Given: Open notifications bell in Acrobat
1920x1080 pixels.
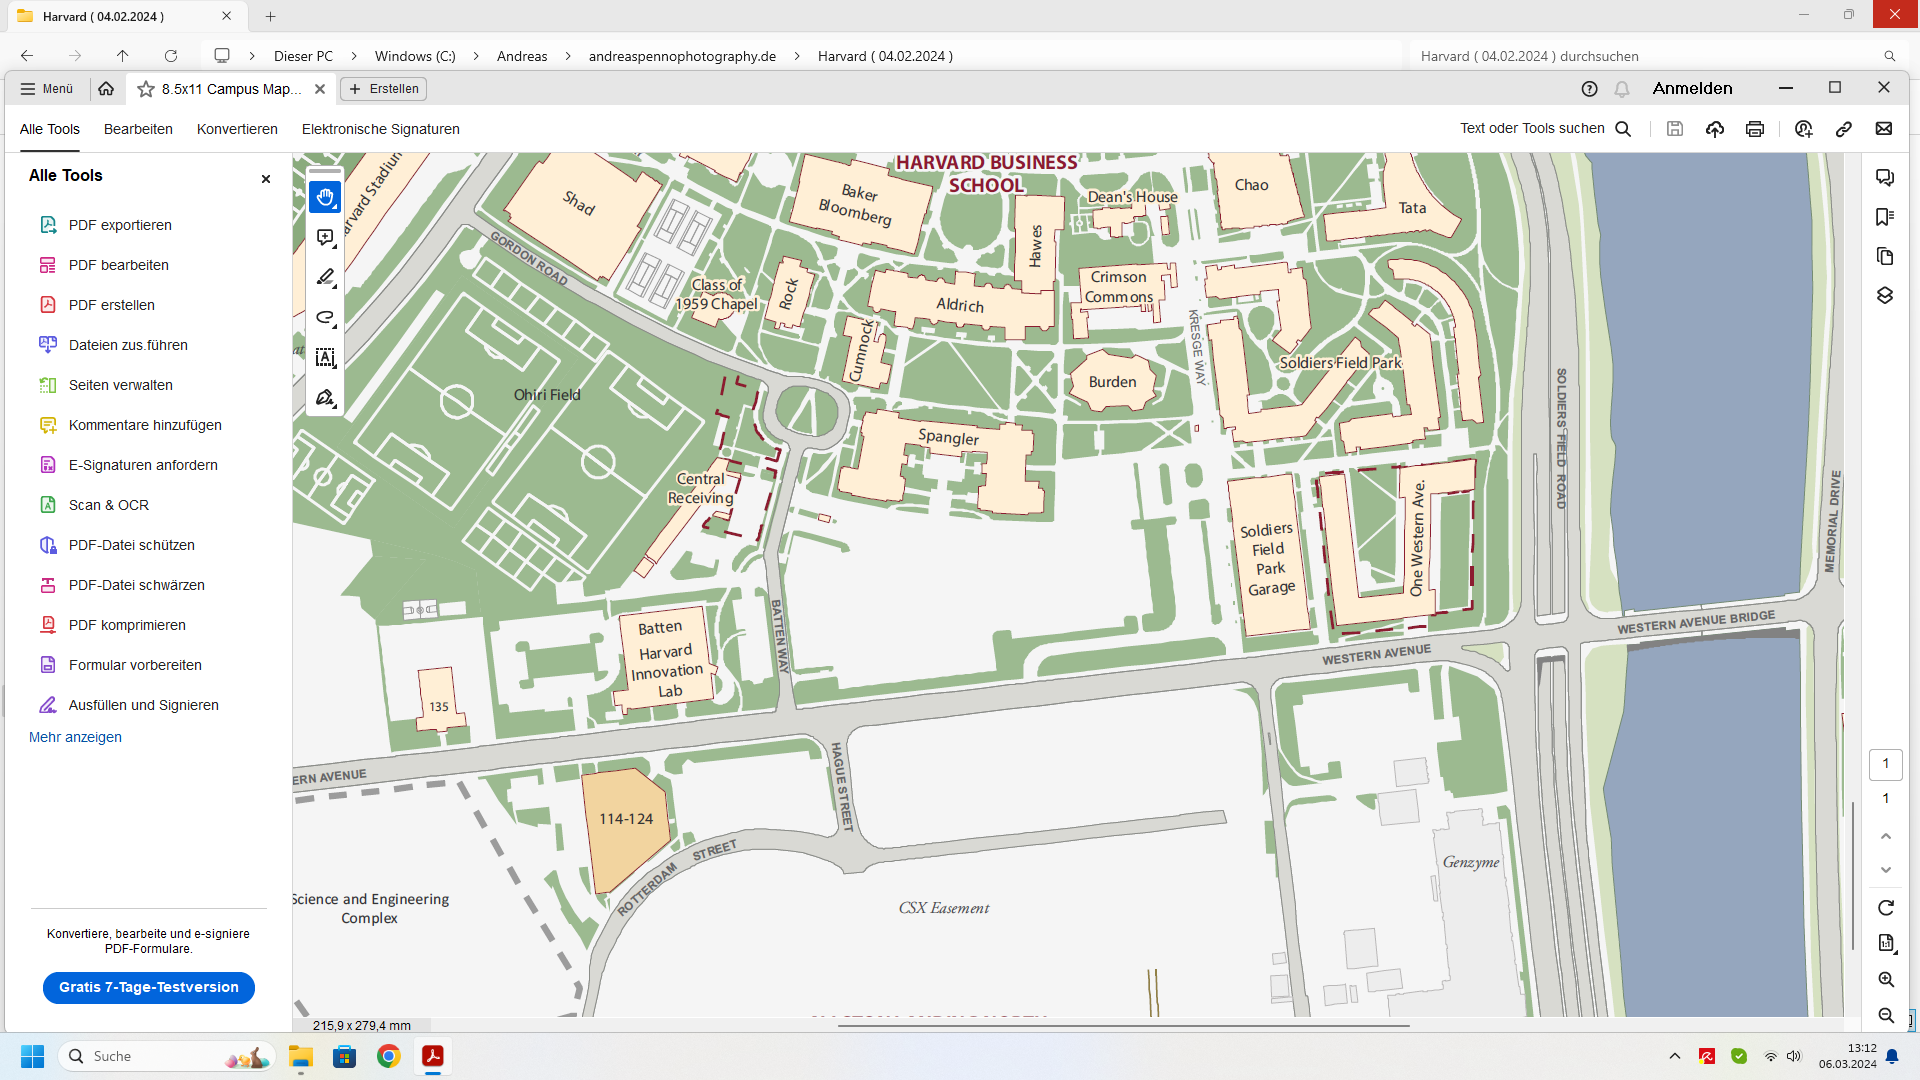Looking at the screenshot, I should [x=1622, y=89].
